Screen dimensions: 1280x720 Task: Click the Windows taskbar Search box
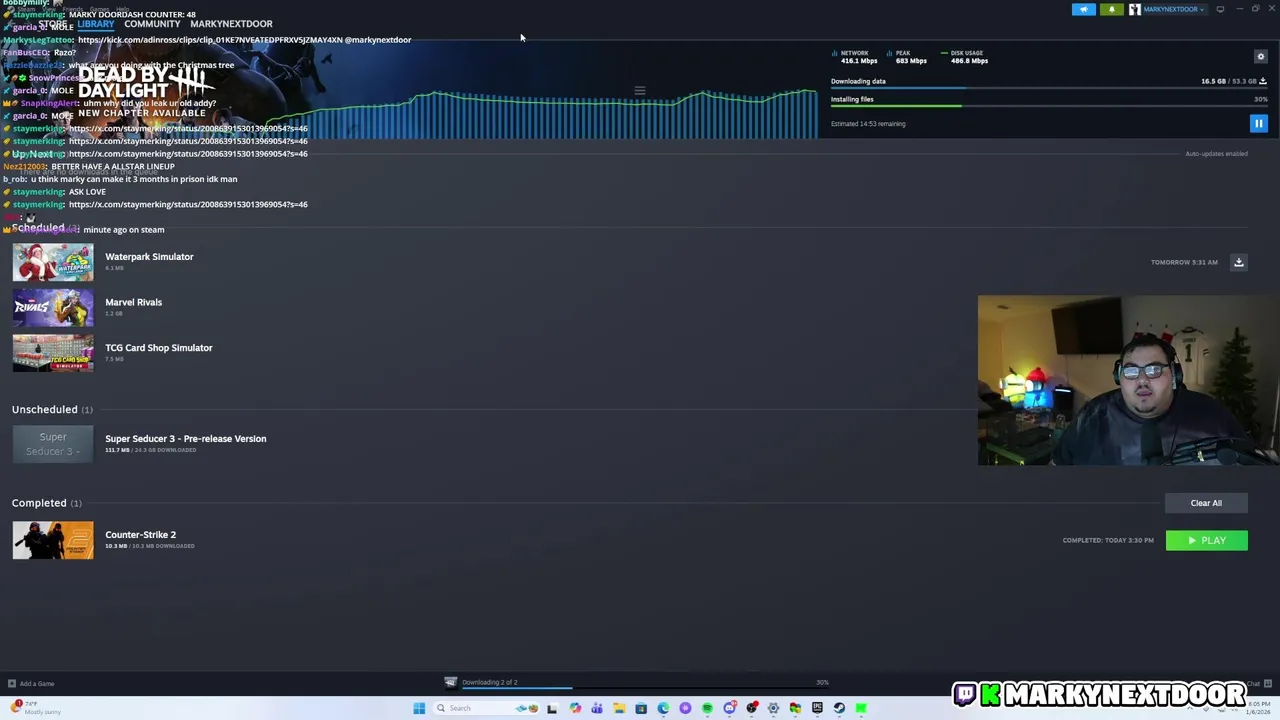coord(487,708)
